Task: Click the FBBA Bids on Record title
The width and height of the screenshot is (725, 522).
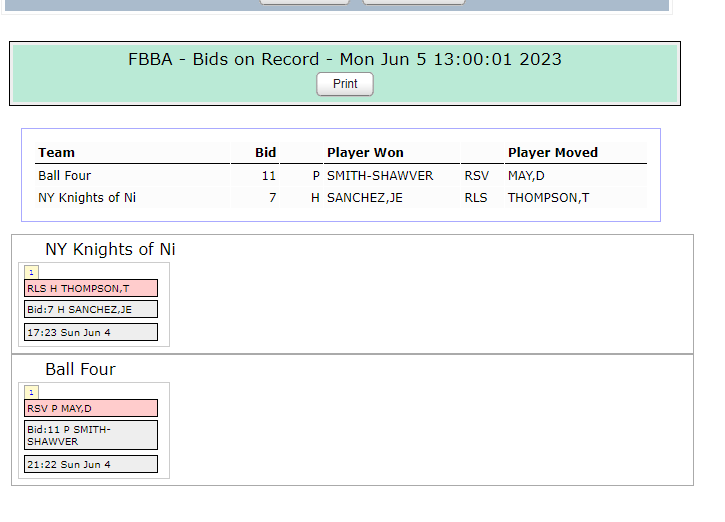Action: tap(345, 59)
